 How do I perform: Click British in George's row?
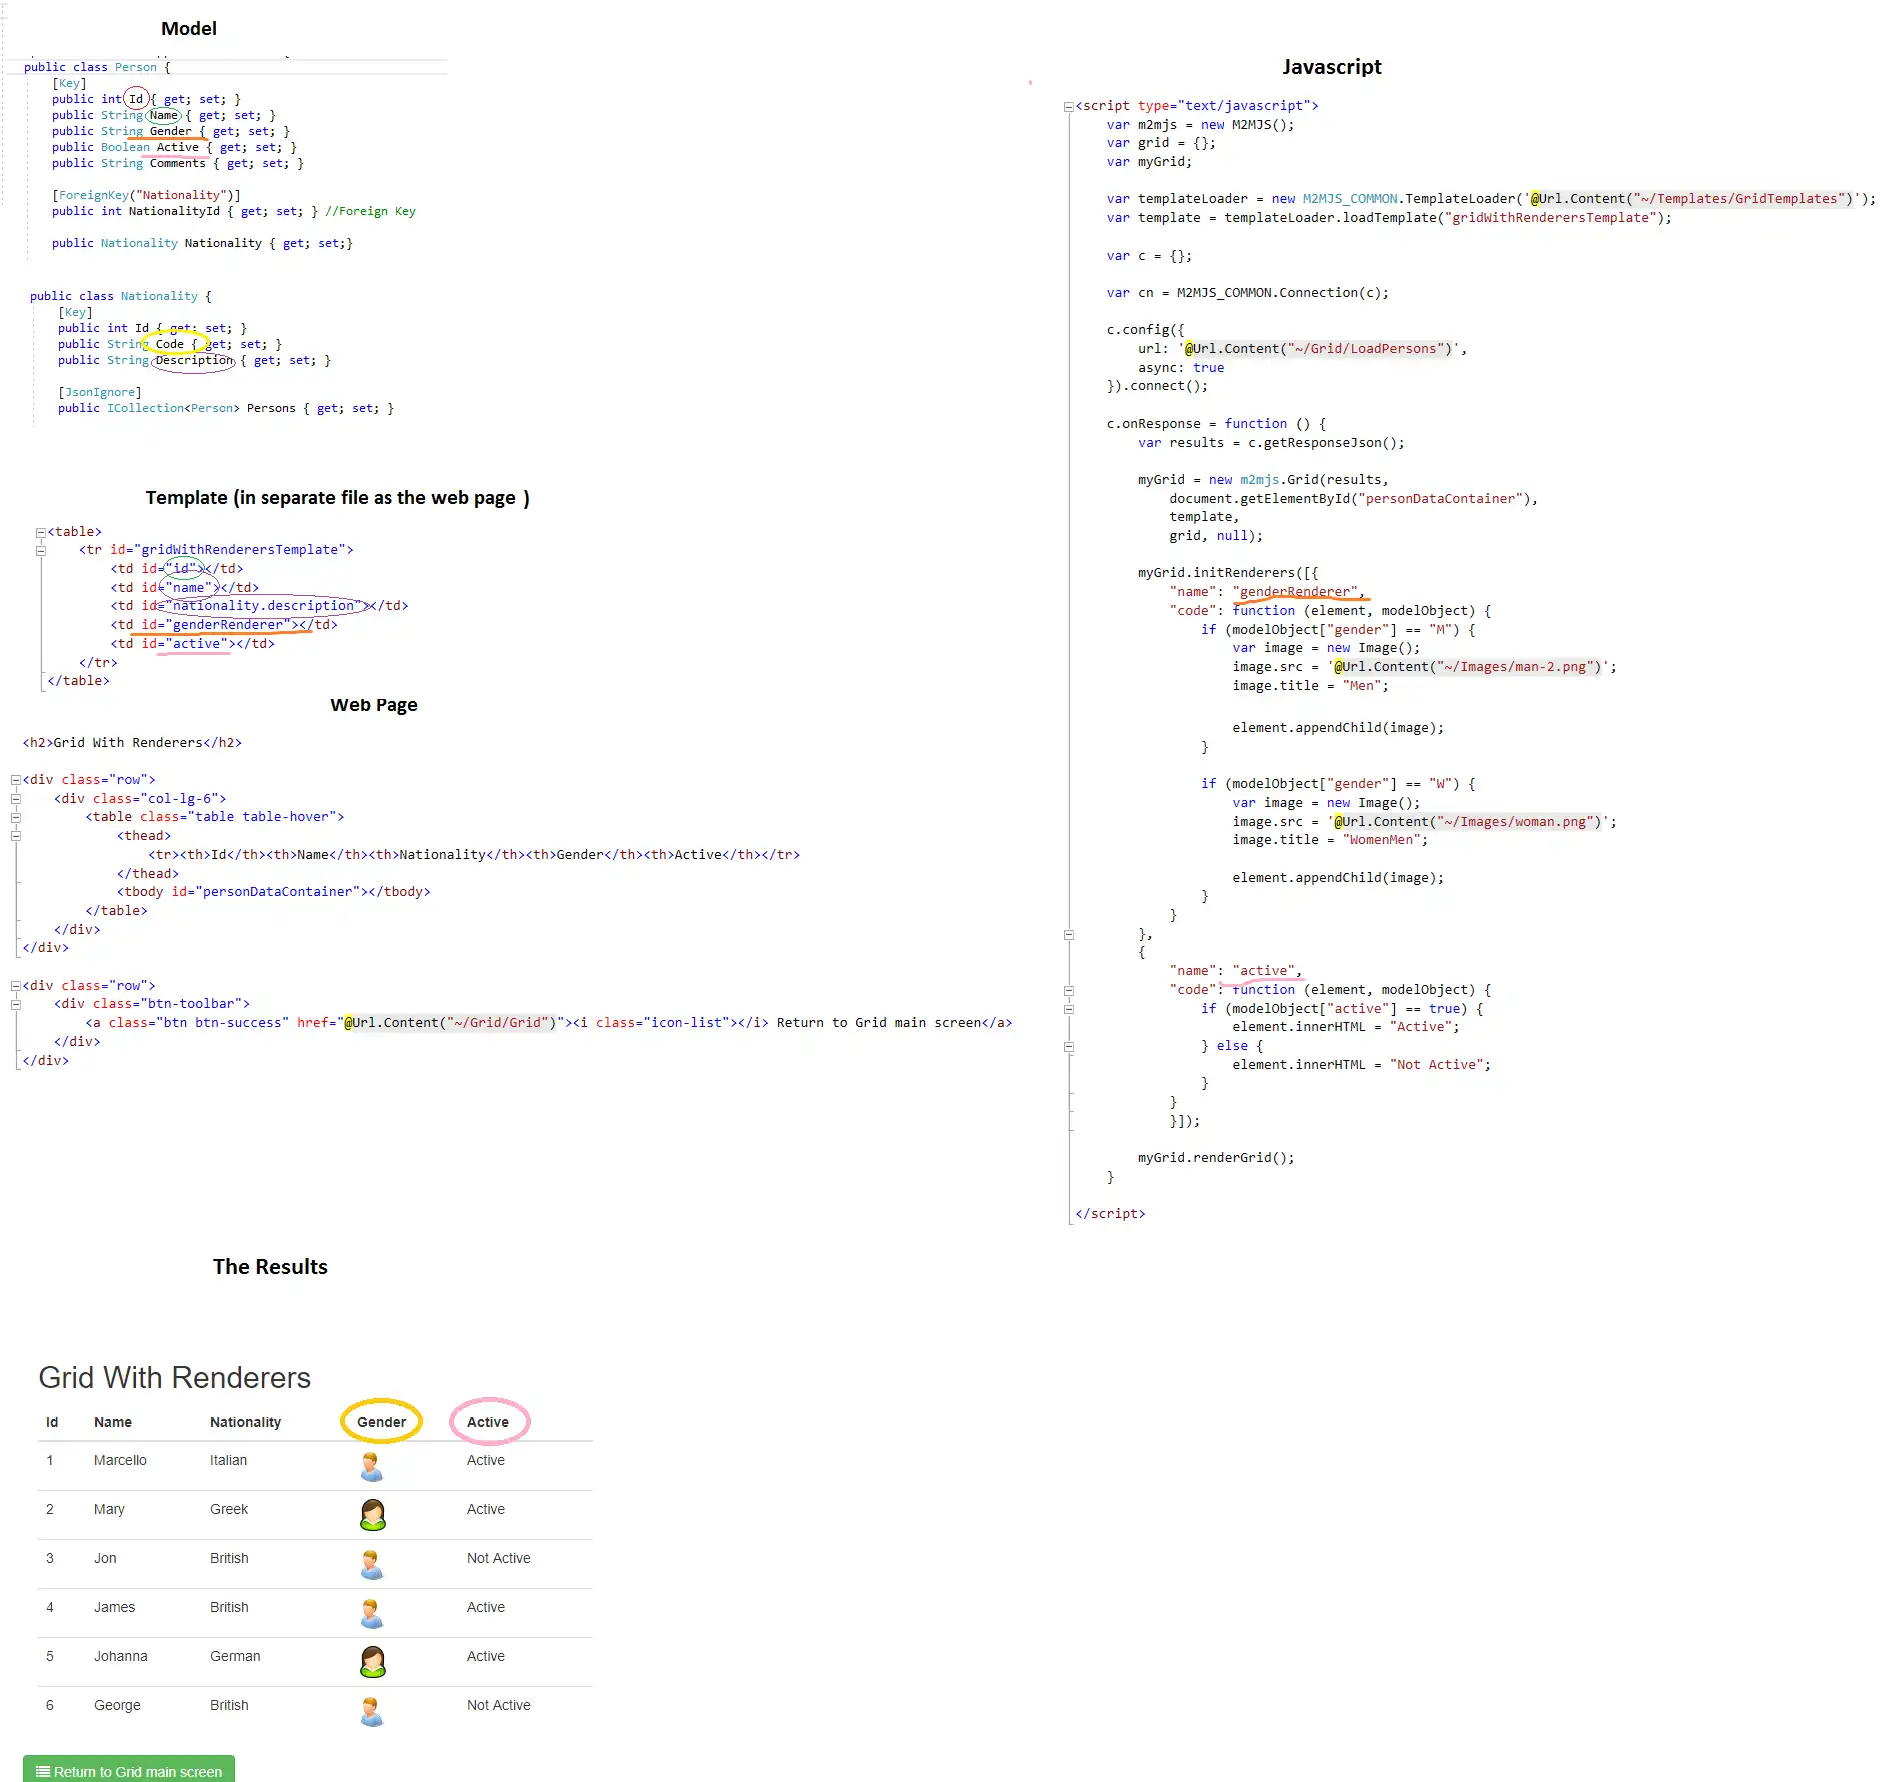[x=229, y=1705]
